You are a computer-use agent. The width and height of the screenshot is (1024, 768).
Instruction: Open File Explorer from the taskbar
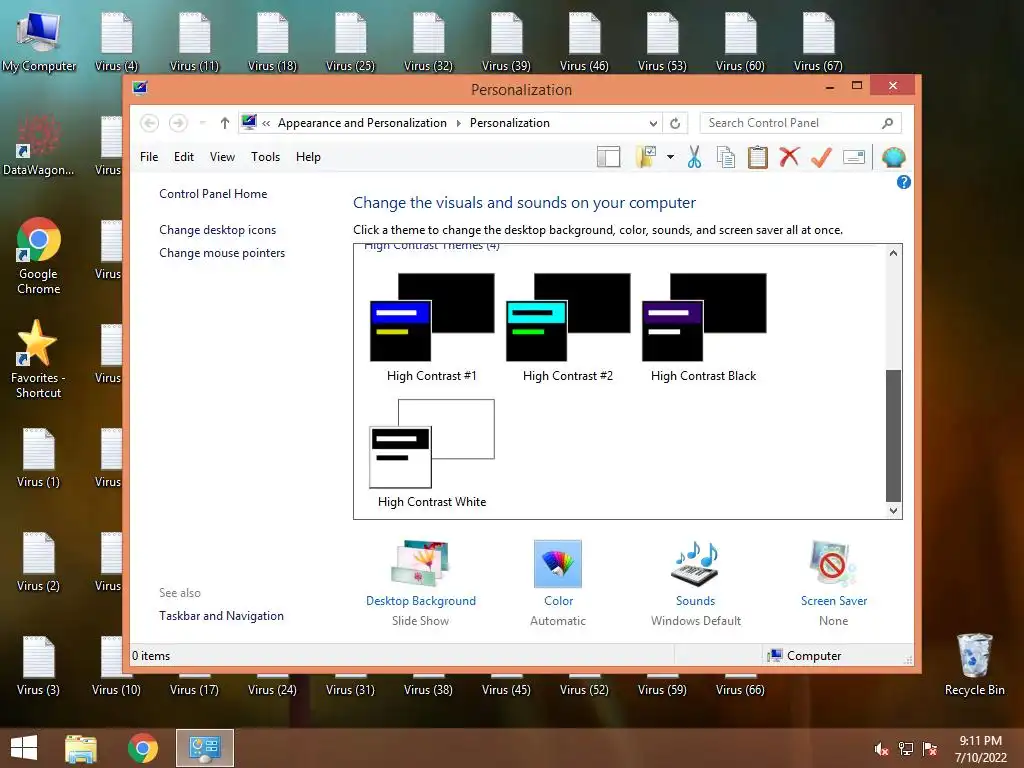[x=81, y=748]
